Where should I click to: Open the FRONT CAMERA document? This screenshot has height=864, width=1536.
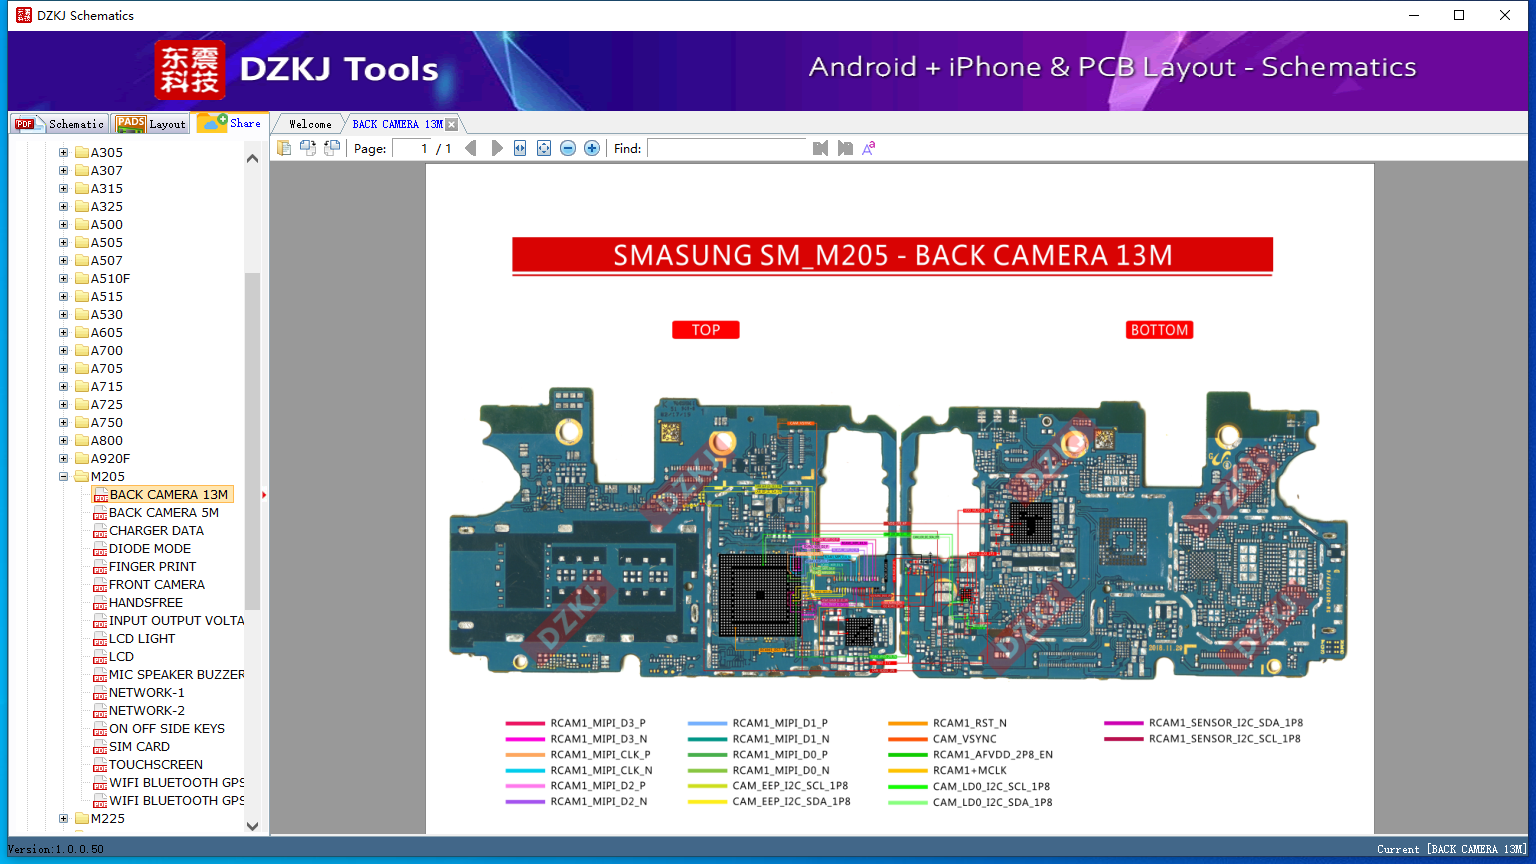click(x=156, y=585)
